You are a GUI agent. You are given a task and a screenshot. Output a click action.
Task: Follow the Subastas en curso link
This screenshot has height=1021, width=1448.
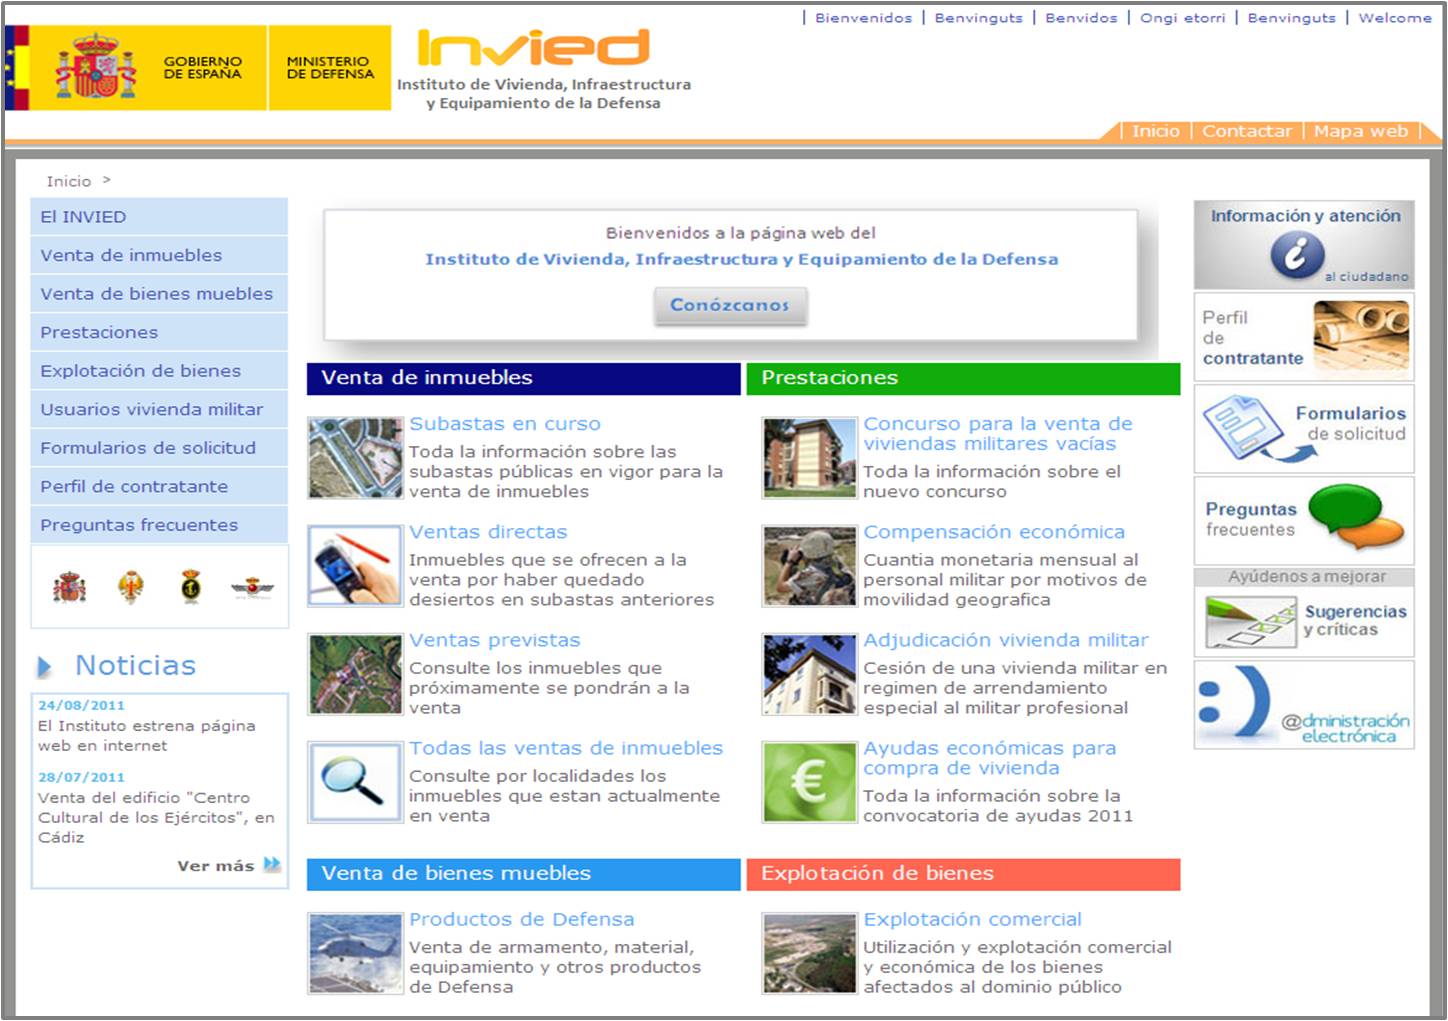click(505, 423)
